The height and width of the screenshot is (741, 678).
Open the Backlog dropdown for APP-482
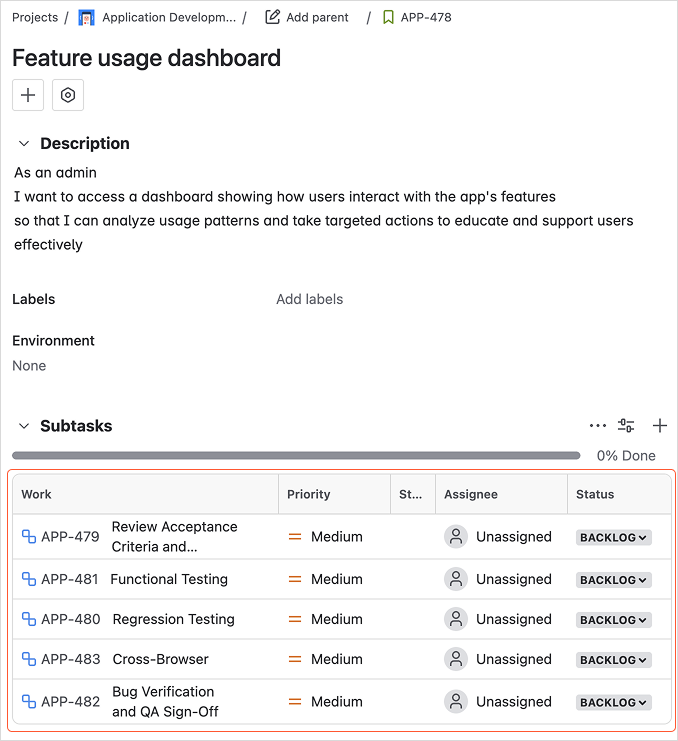point(614,702)
